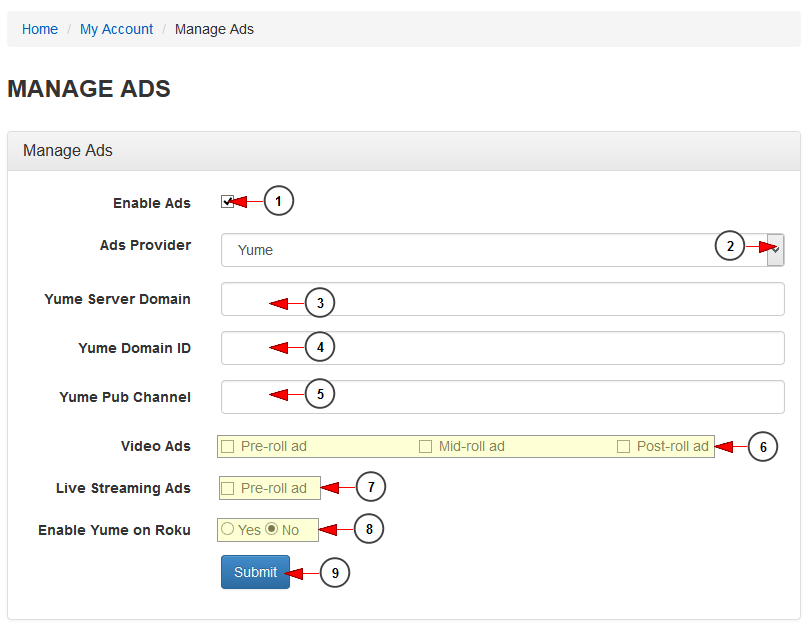Enable the Mid-roll ad checkbox
811x639 pixels.
click(x=425, y=447)
